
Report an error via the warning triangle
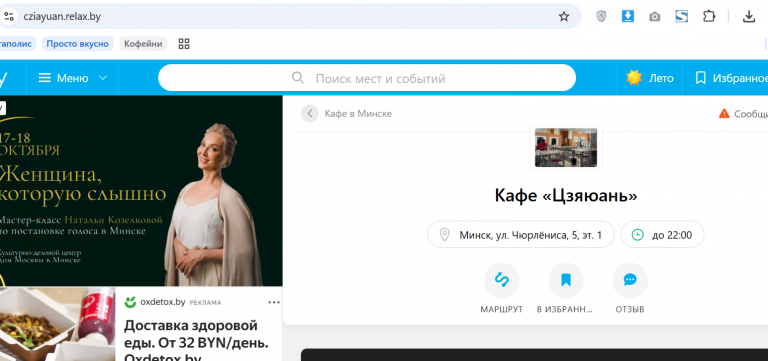pyautogui.click(x=724, y=114)
